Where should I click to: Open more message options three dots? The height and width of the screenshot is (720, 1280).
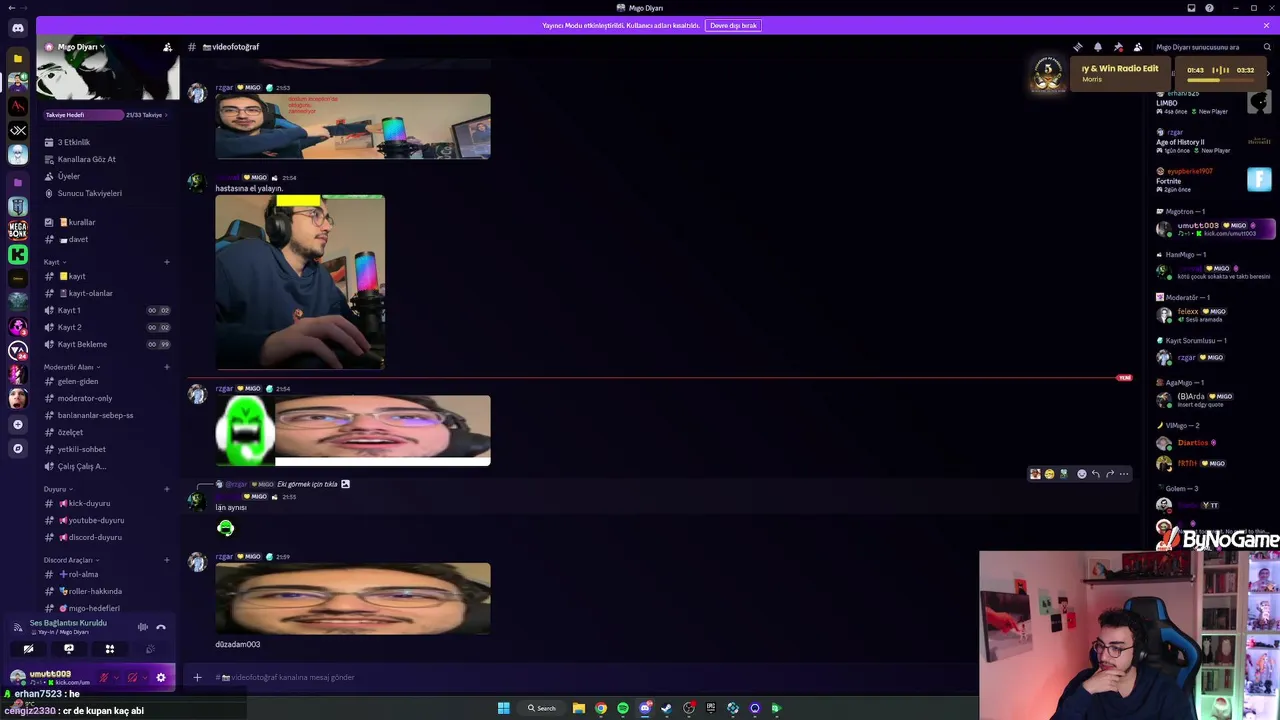(x=1124, y=474)
